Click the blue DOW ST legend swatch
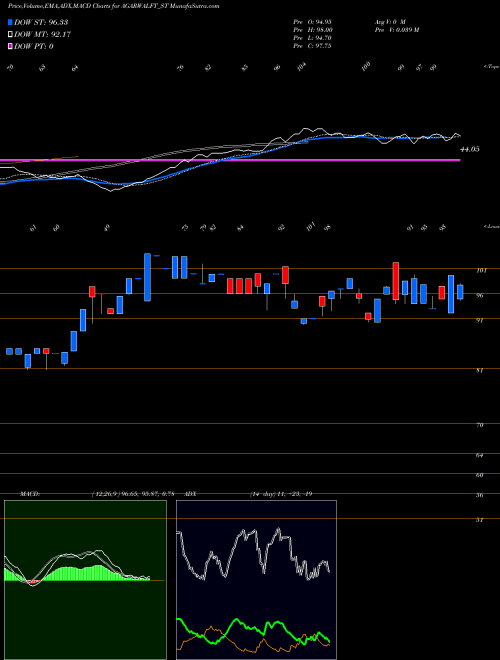The image size is (500, 660). 10,22
